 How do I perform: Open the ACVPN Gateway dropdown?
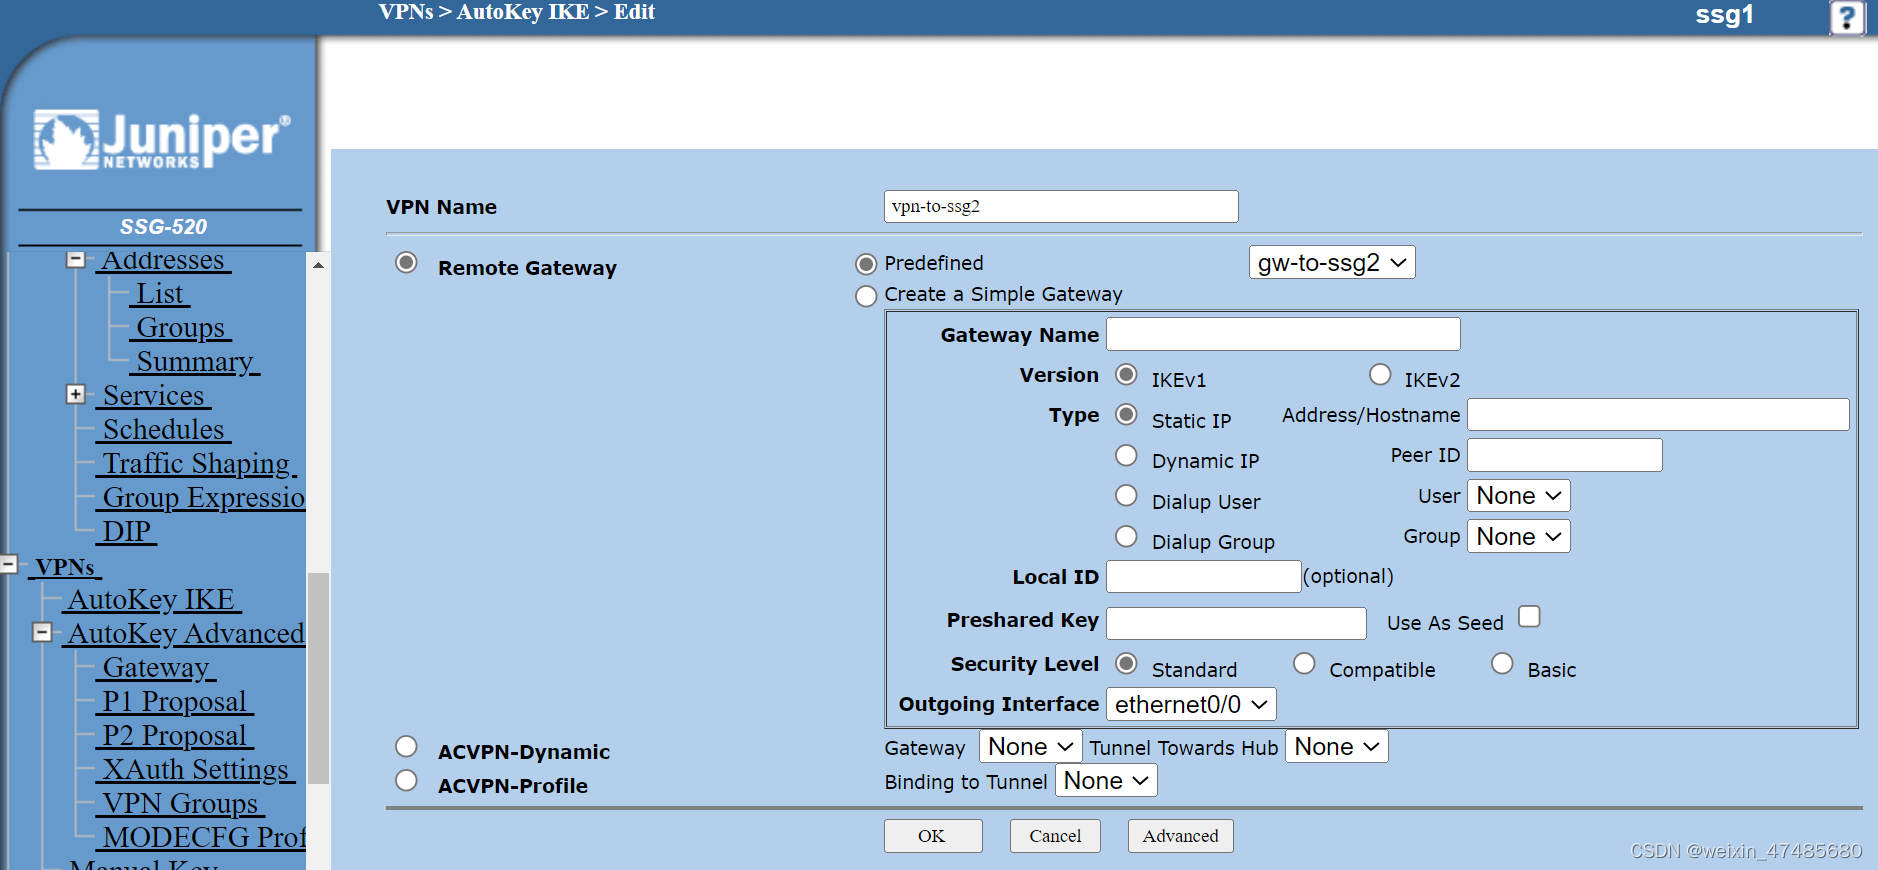tap(1030, 747)
